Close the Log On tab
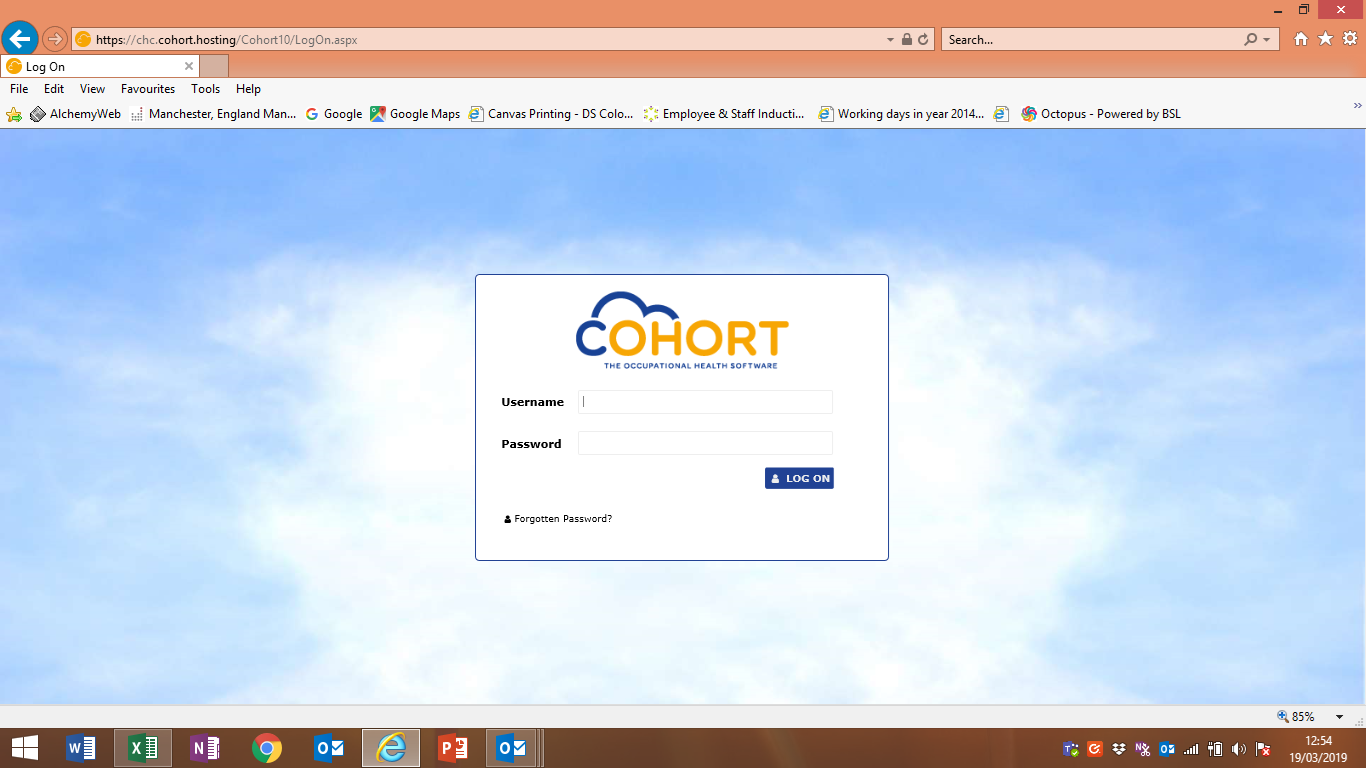Image resolution: width=1366 pixels, height=768 pixels. coord(189,67)
